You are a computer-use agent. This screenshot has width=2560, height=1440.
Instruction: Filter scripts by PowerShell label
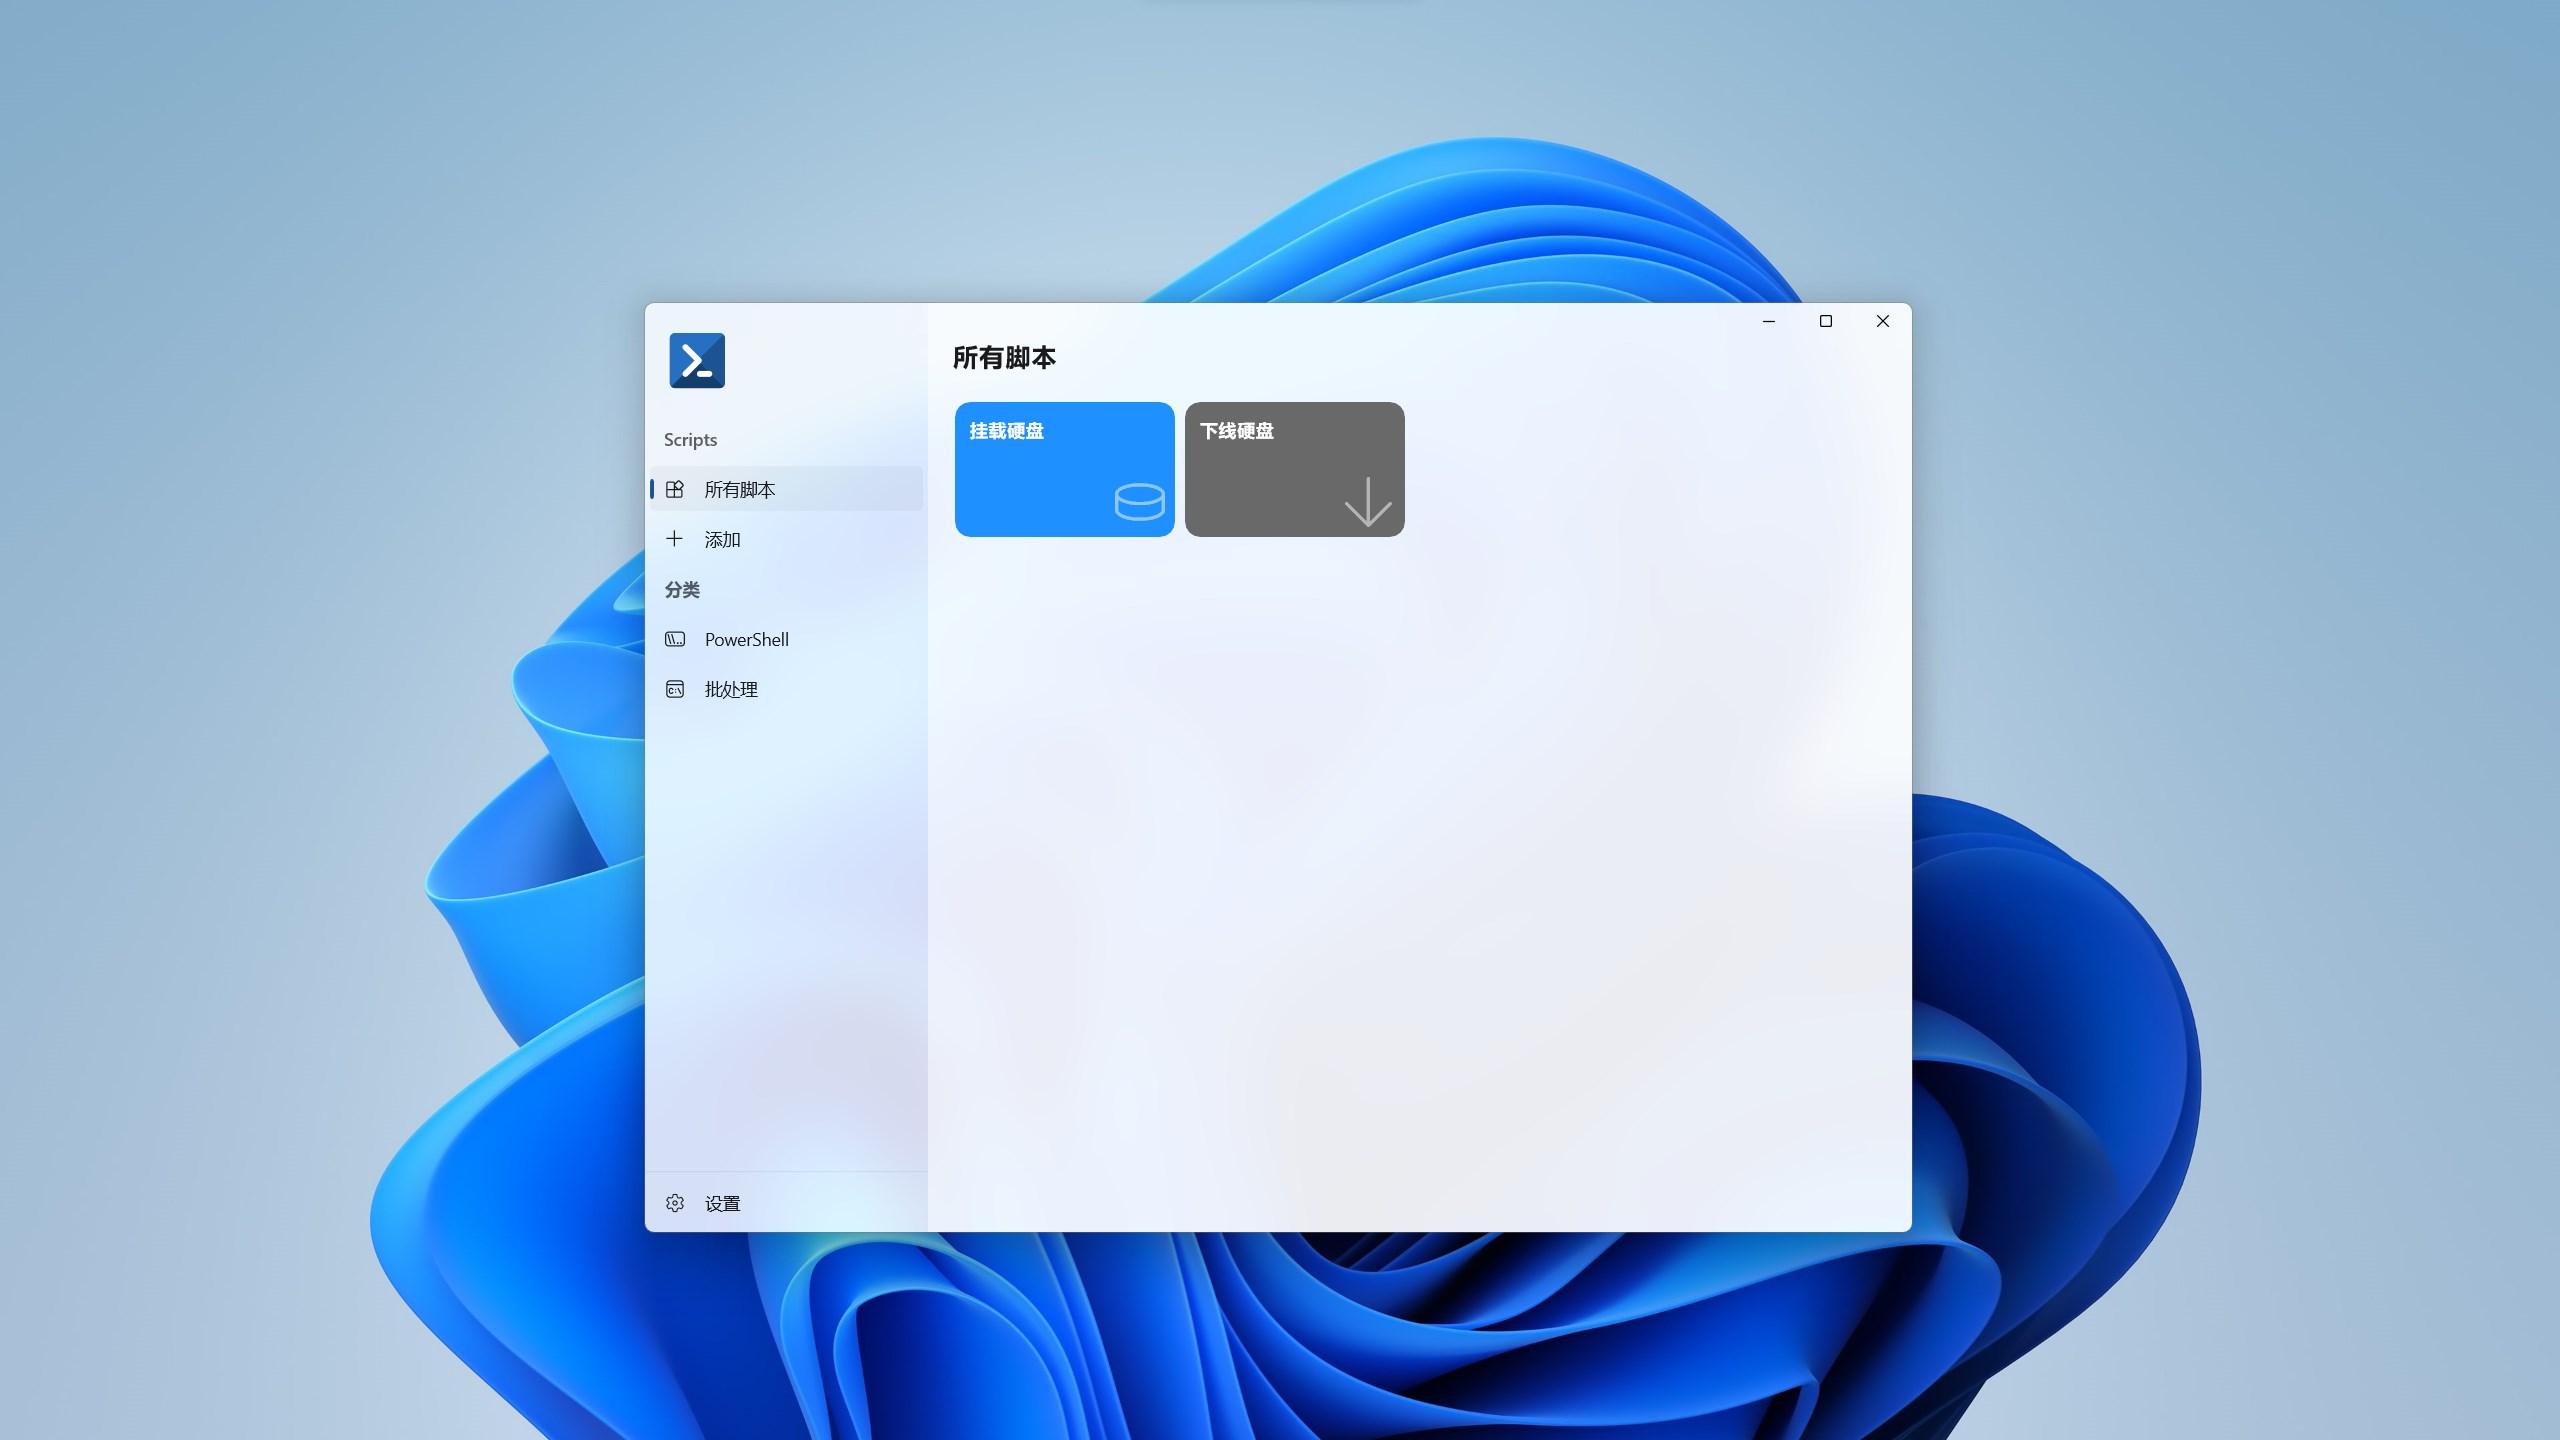coord(746,640)
